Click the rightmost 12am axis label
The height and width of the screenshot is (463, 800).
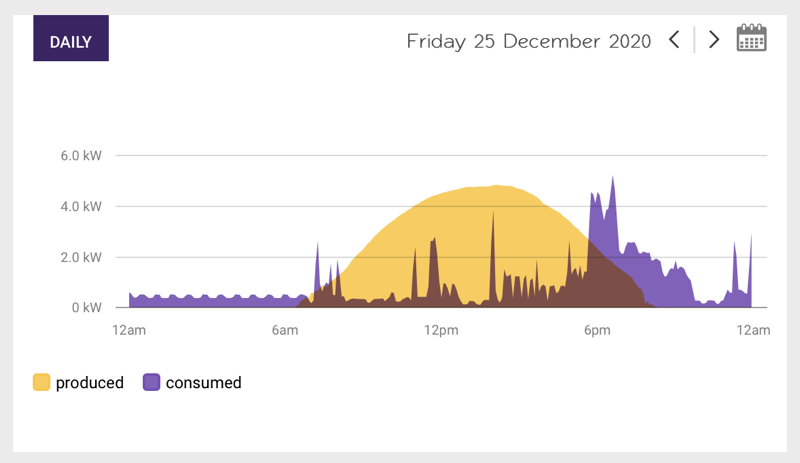753,330
